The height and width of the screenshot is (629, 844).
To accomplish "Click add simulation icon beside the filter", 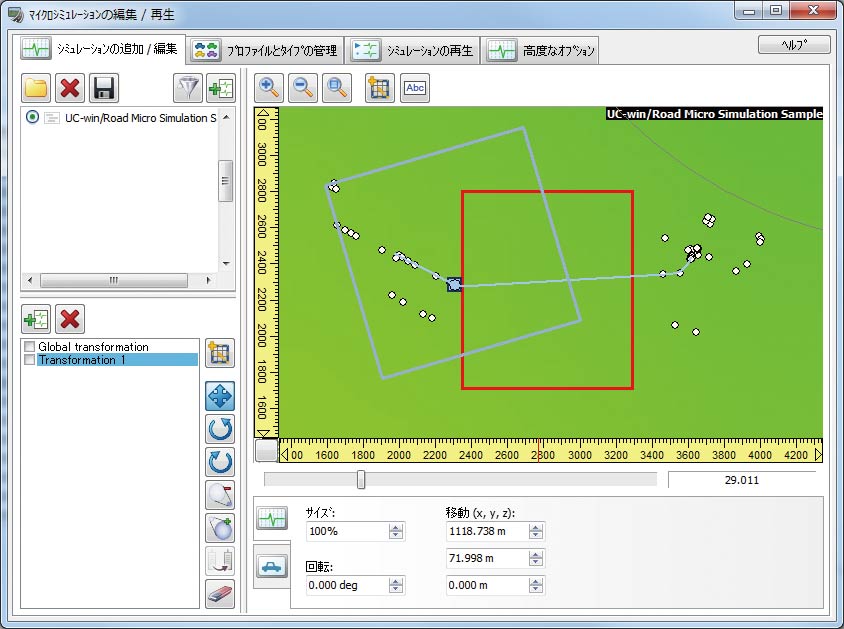I will [221, 88].
